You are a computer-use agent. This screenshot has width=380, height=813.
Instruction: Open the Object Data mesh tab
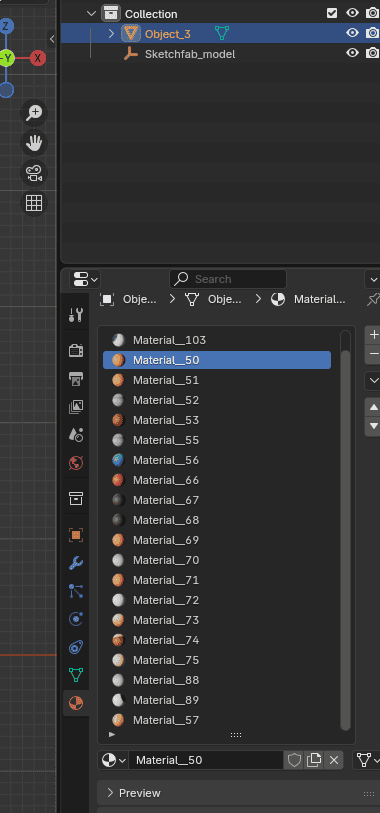click(x=76, y=675)
